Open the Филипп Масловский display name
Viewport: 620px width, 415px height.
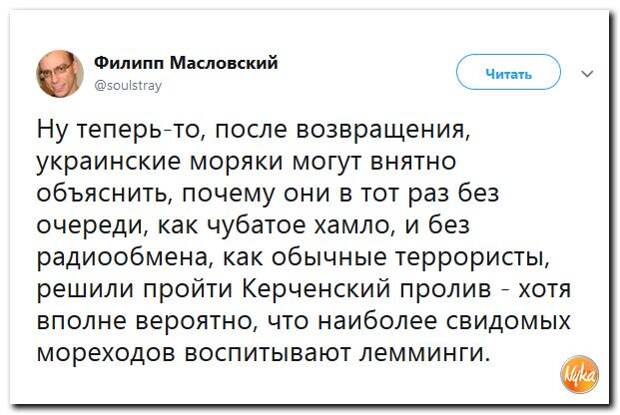[x=186, y=62]
